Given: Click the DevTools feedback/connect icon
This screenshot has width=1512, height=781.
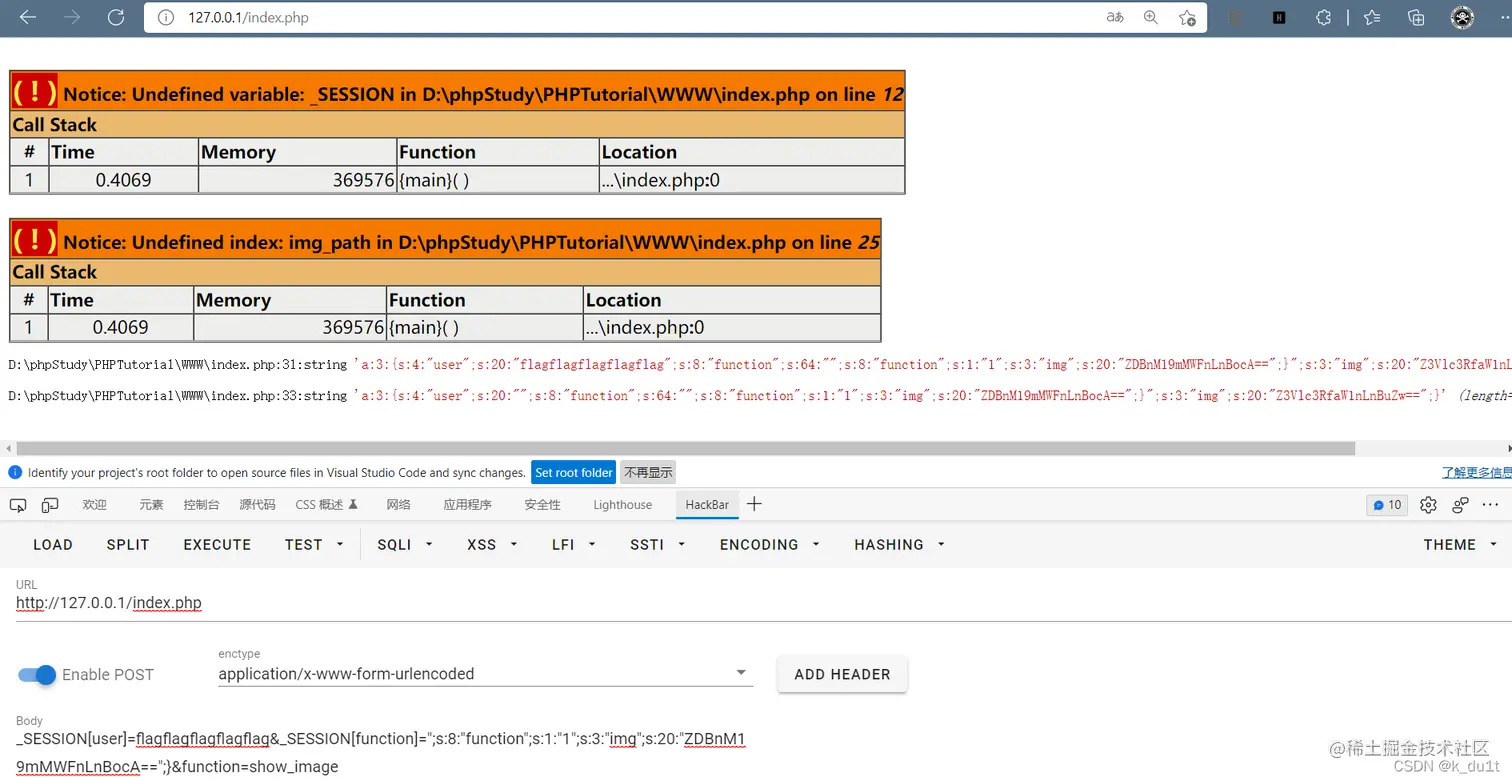Looking at the screenshot, I should (x=1461, y=505).
